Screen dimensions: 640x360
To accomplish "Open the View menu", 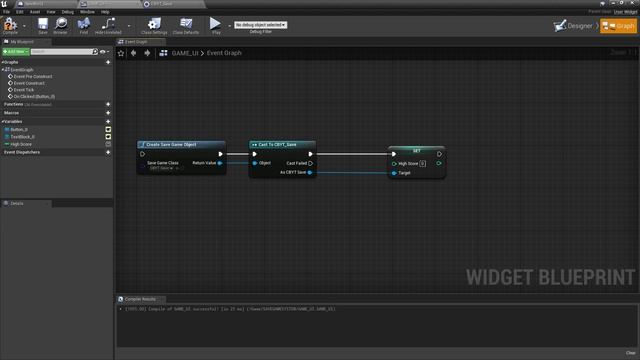I will click(x=51, y=12).
